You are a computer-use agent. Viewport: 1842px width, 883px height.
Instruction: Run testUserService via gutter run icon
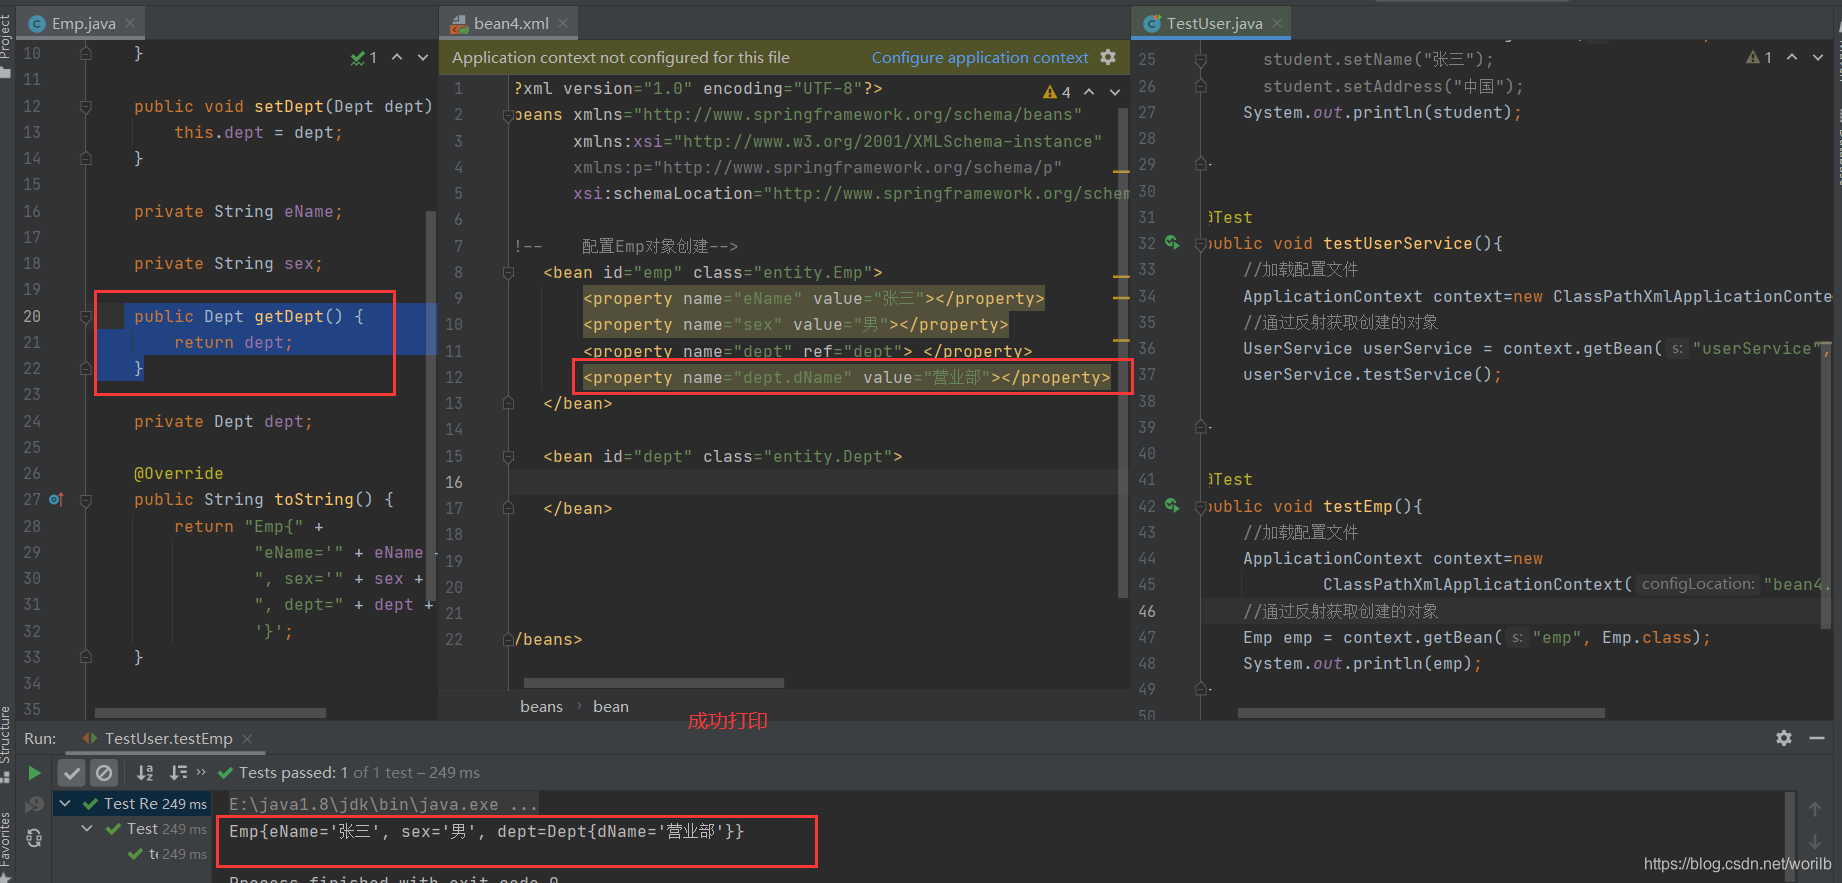1172,243
